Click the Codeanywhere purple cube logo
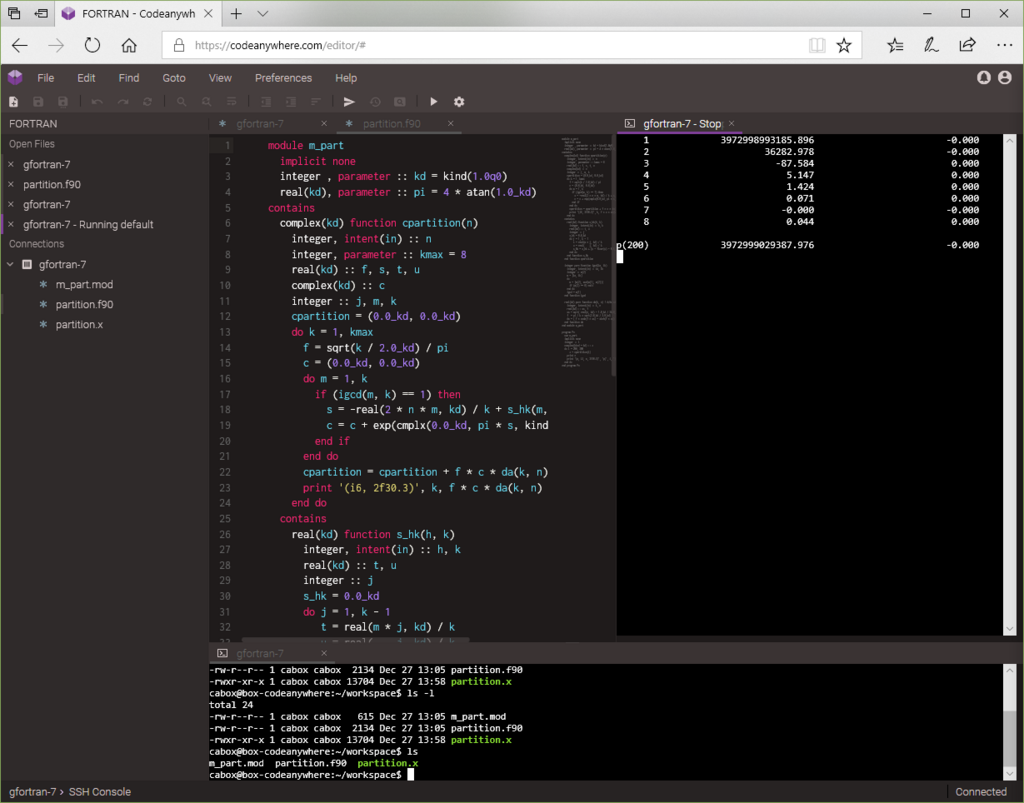The width and height of the screenshot is (1024, 803). pos(15,78)
